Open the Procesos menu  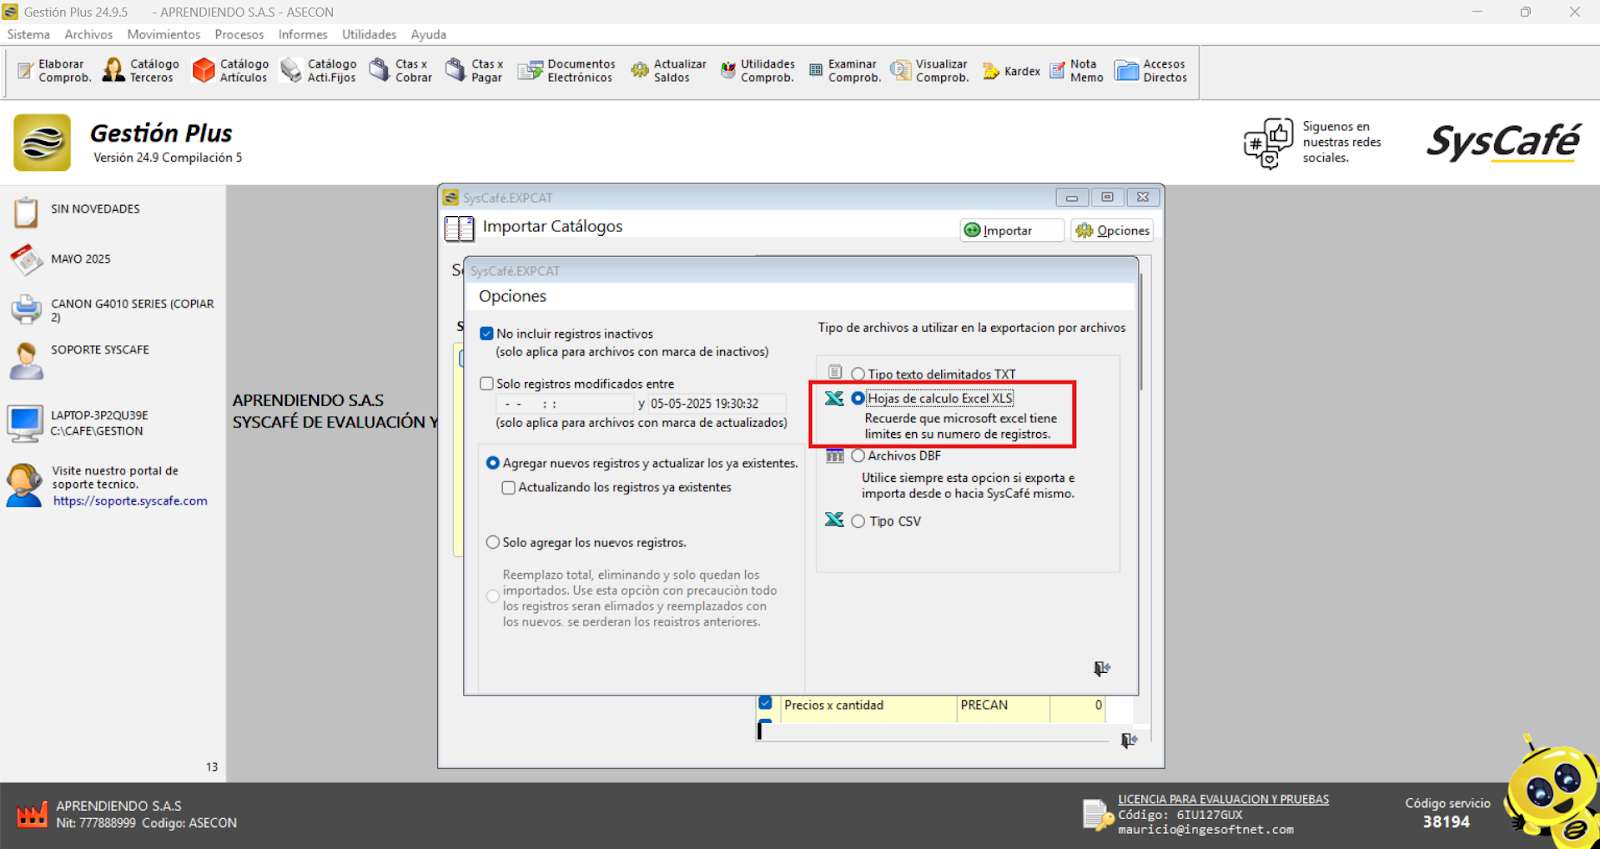pyautogui.click(x=239, y=34)
